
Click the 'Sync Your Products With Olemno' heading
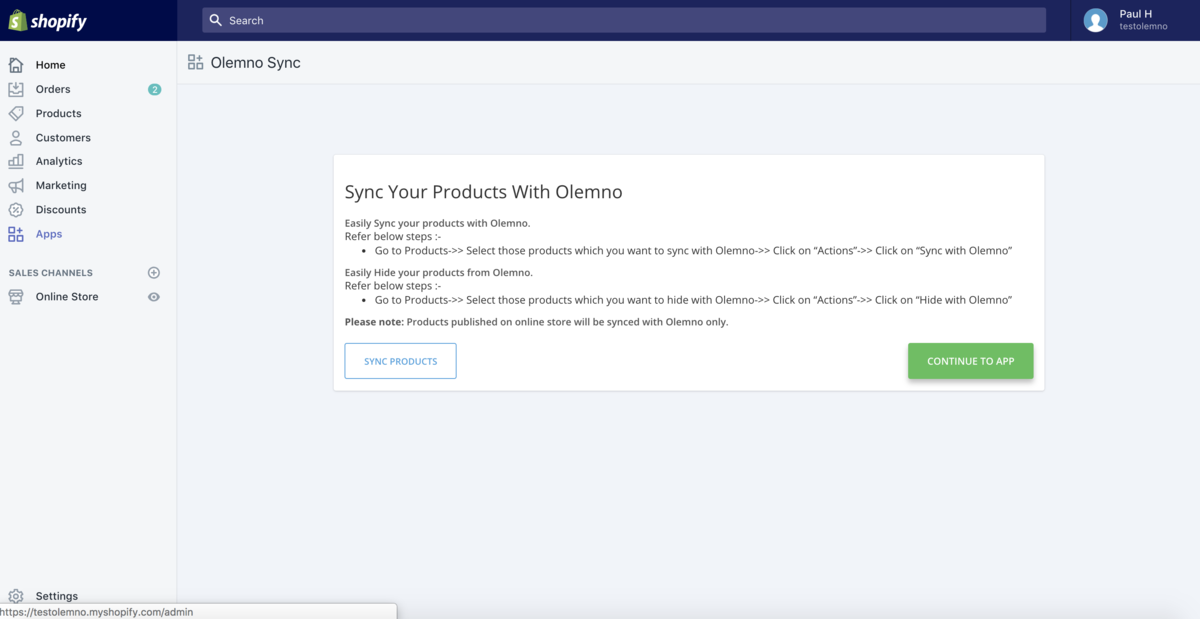pos(484,192)
